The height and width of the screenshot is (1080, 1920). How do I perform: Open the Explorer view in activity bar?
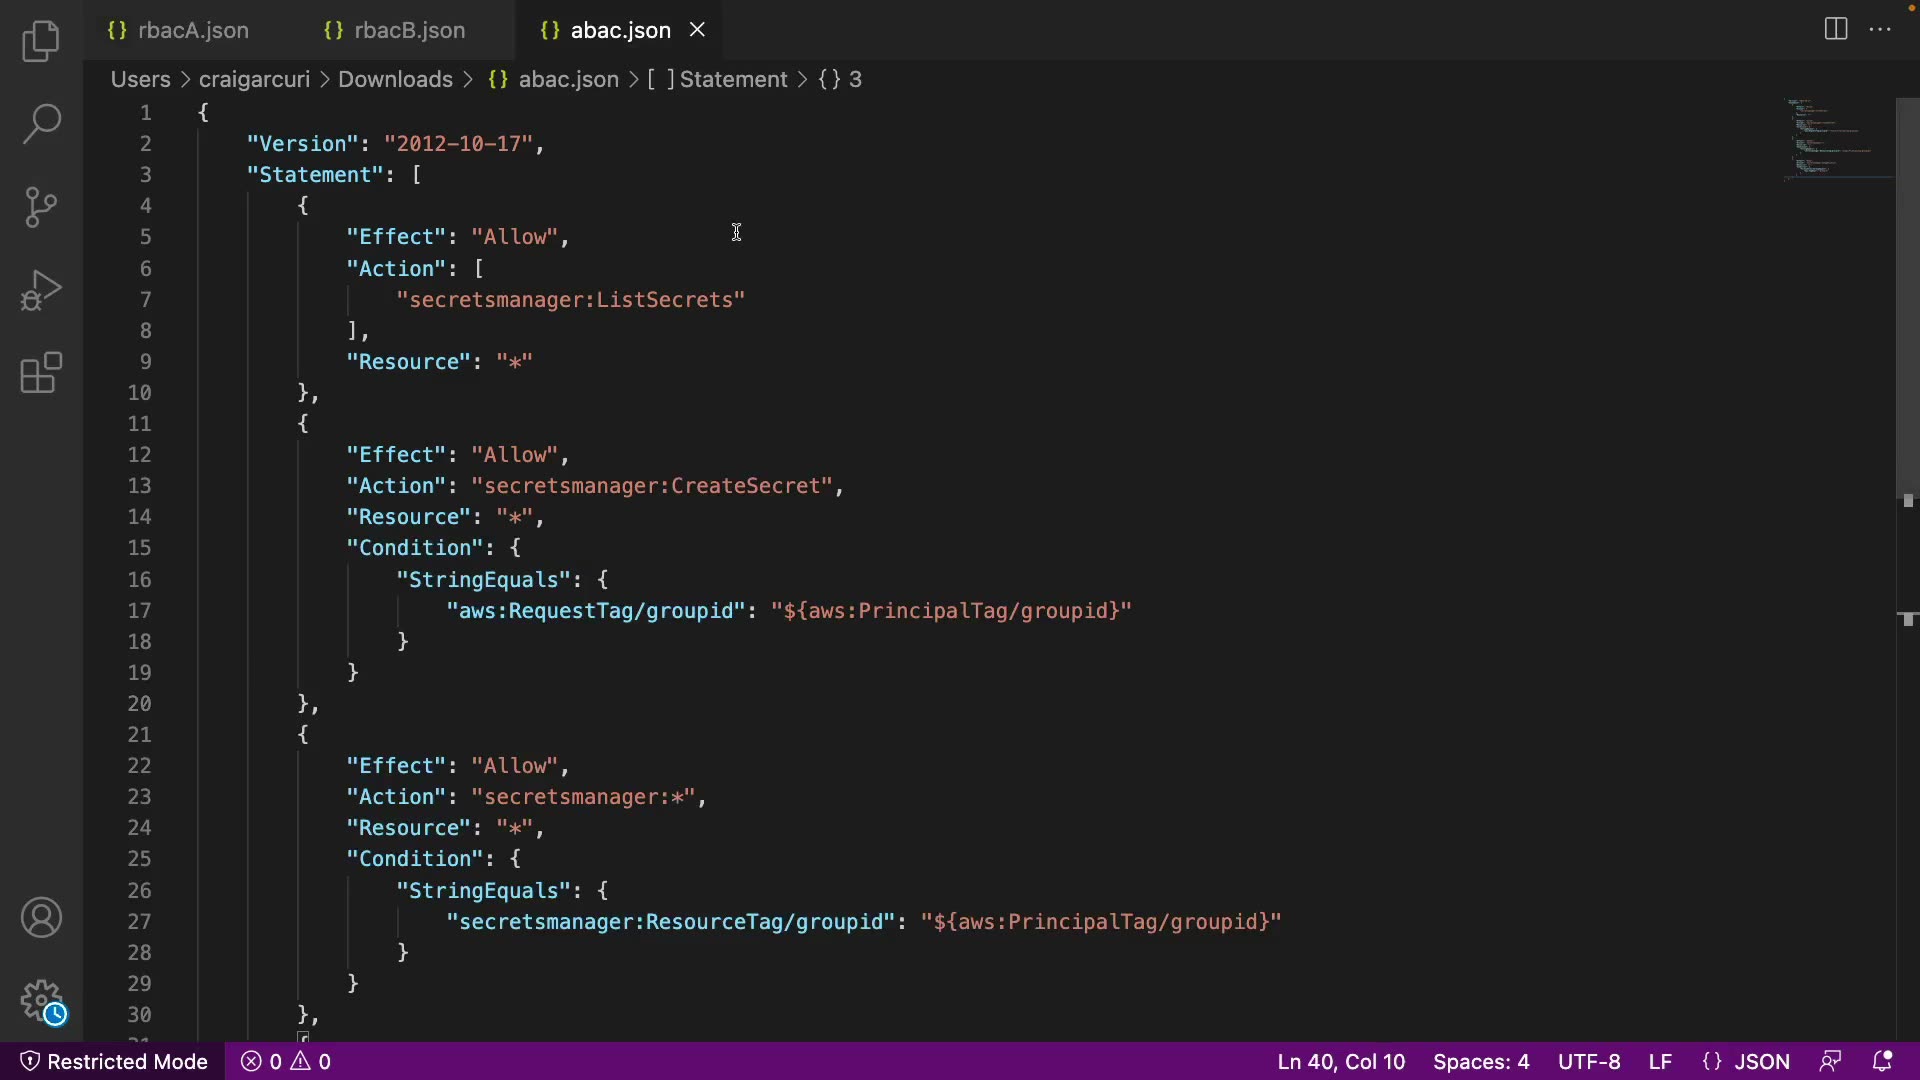point(41,41)
